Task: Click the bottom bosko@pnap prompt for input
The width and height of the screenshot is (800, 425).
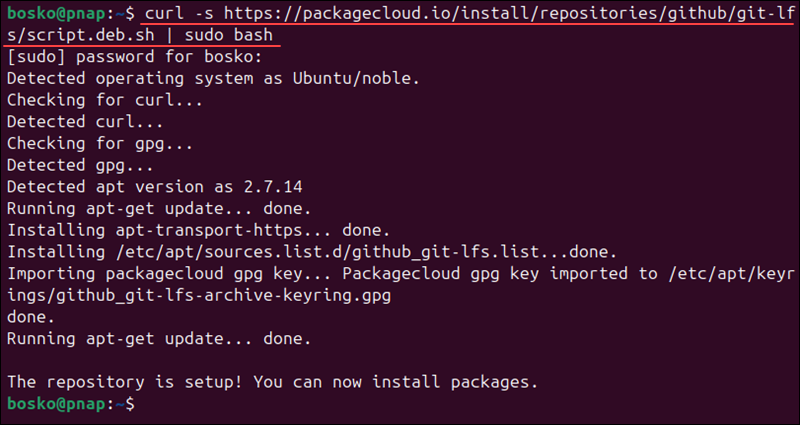Action: click(71, 404)
